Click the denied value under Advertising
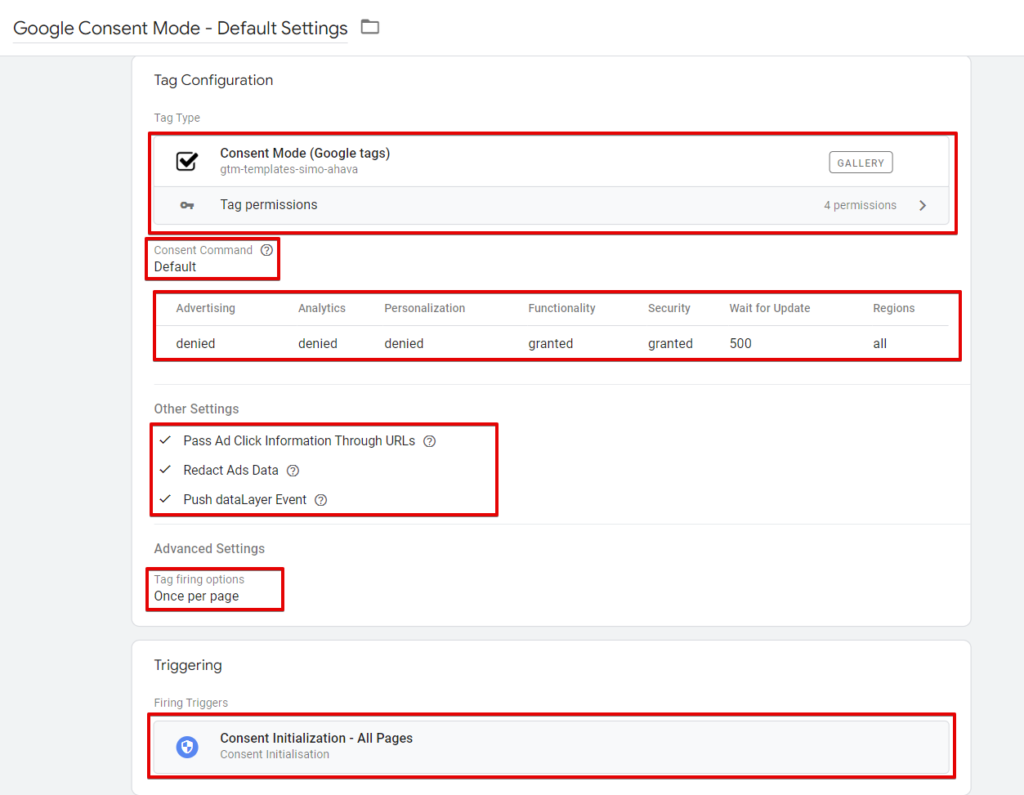Viewport: 1024px width, 795px height. [195, 344]
